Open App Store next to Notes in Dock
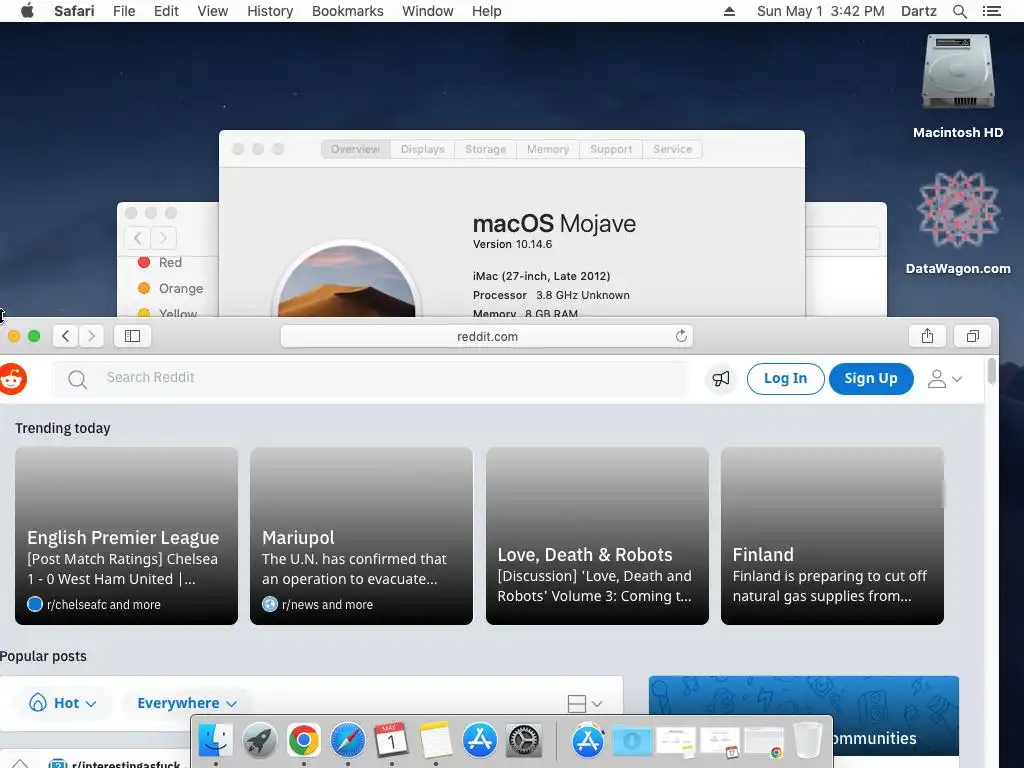Image resolution: width=1024 pixels, height=768 pixels. click(x=479, y=741)
